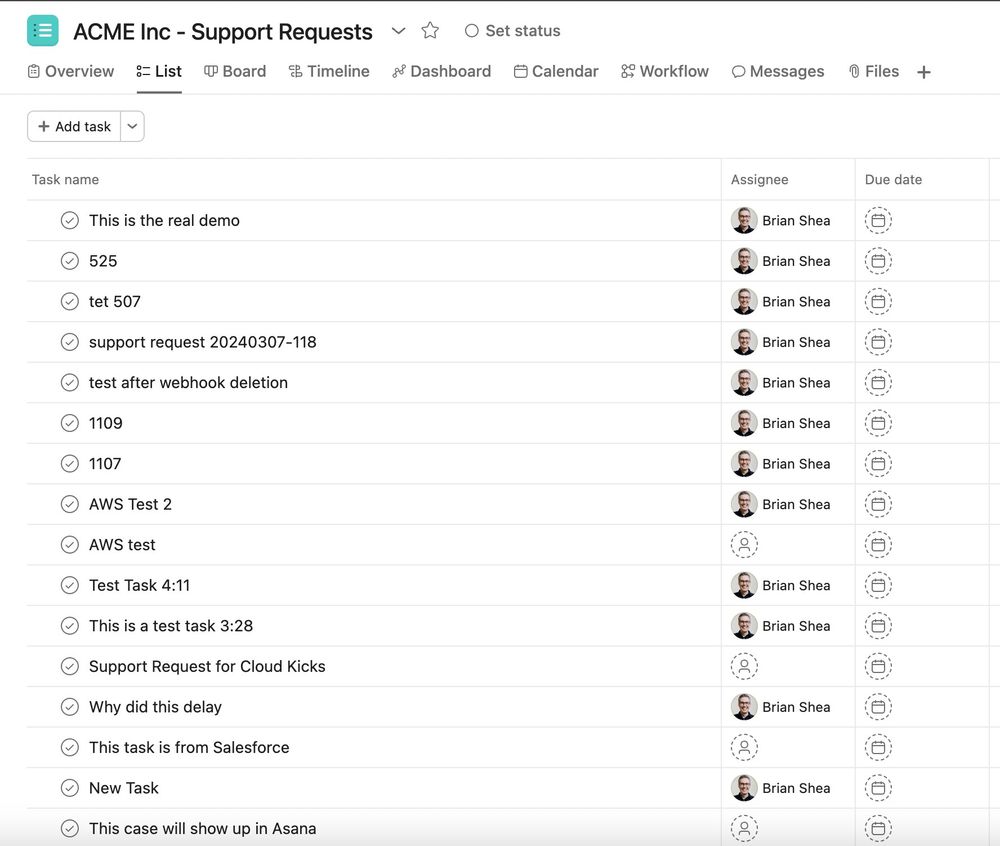Assign 'This case will show up in Asana'

[x=744, y=829]
